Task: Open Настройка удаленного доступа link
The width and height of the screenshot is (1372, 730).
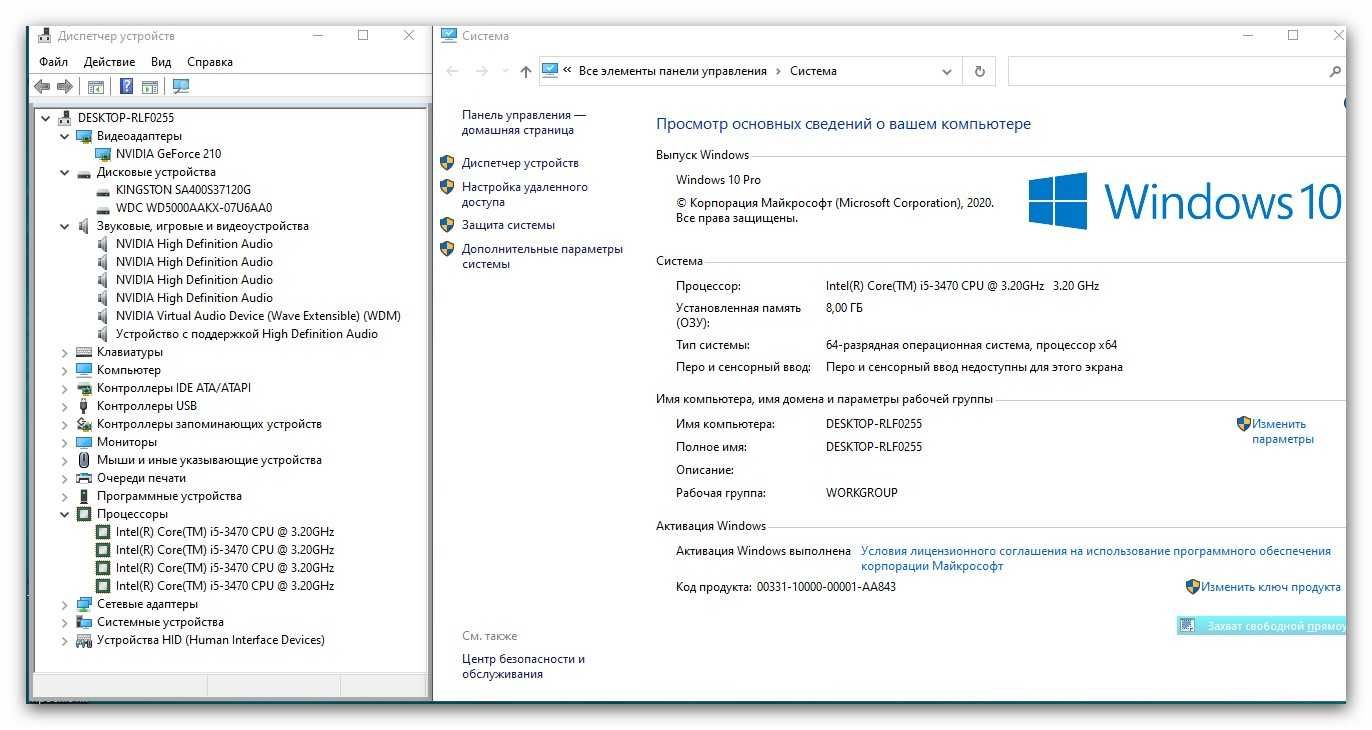Action: (x=525, y=194)
